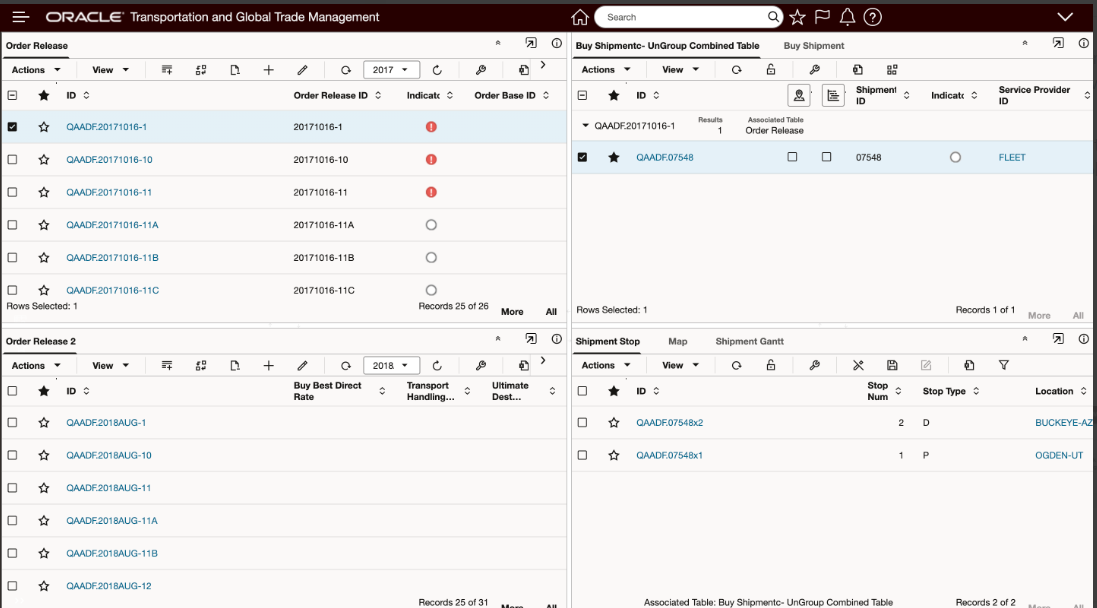This screenshot has height=608, width=1097.
Task: Click grid view icon in Buy Shipment toolbar
Action: [x=892, y=69]
